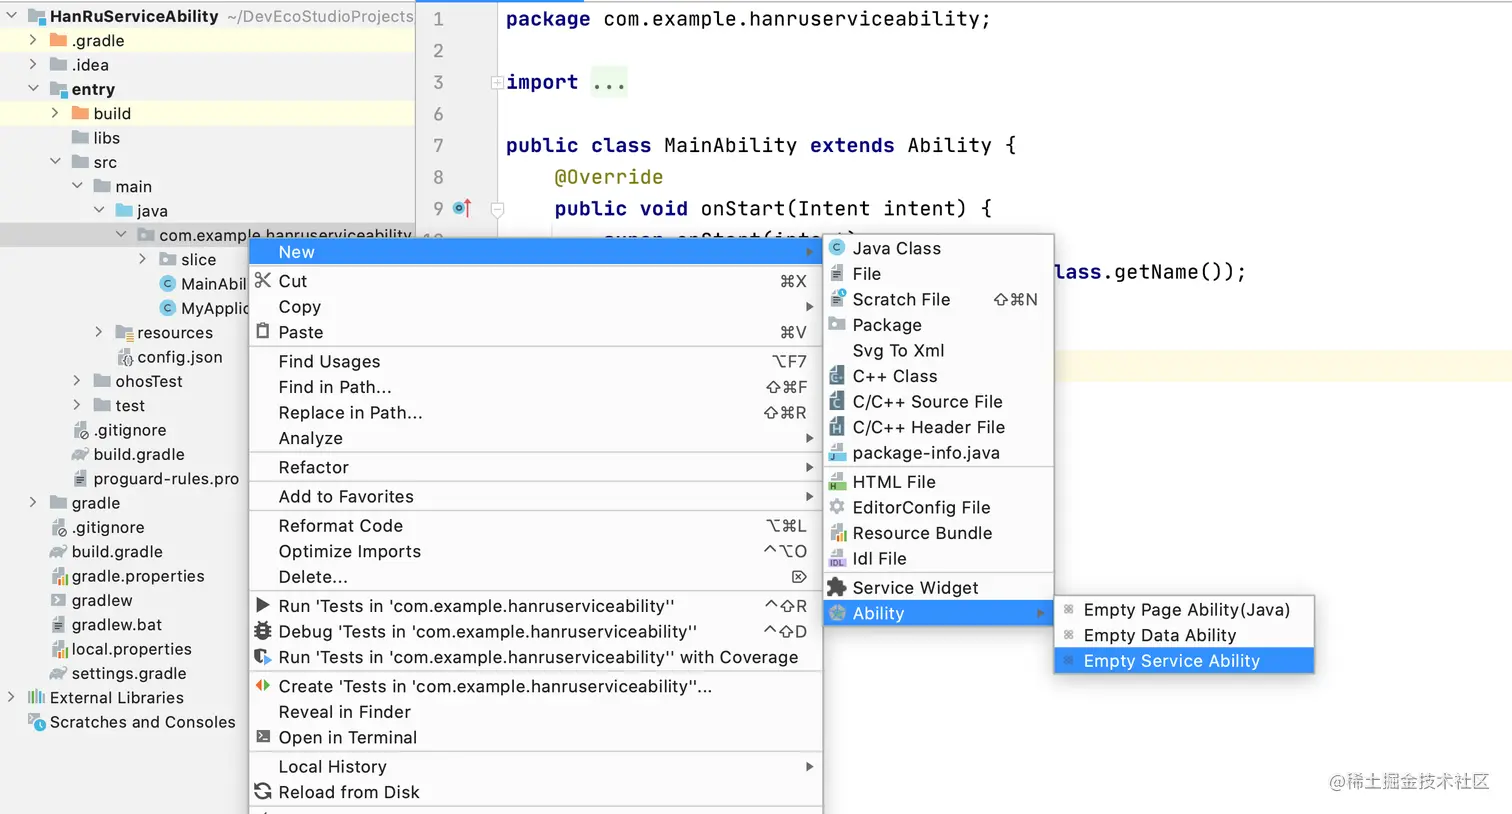This screenshot has width=1512, height=814.
Task: Choose Empty Service Ability
Action: click(x=1184, y=660)
